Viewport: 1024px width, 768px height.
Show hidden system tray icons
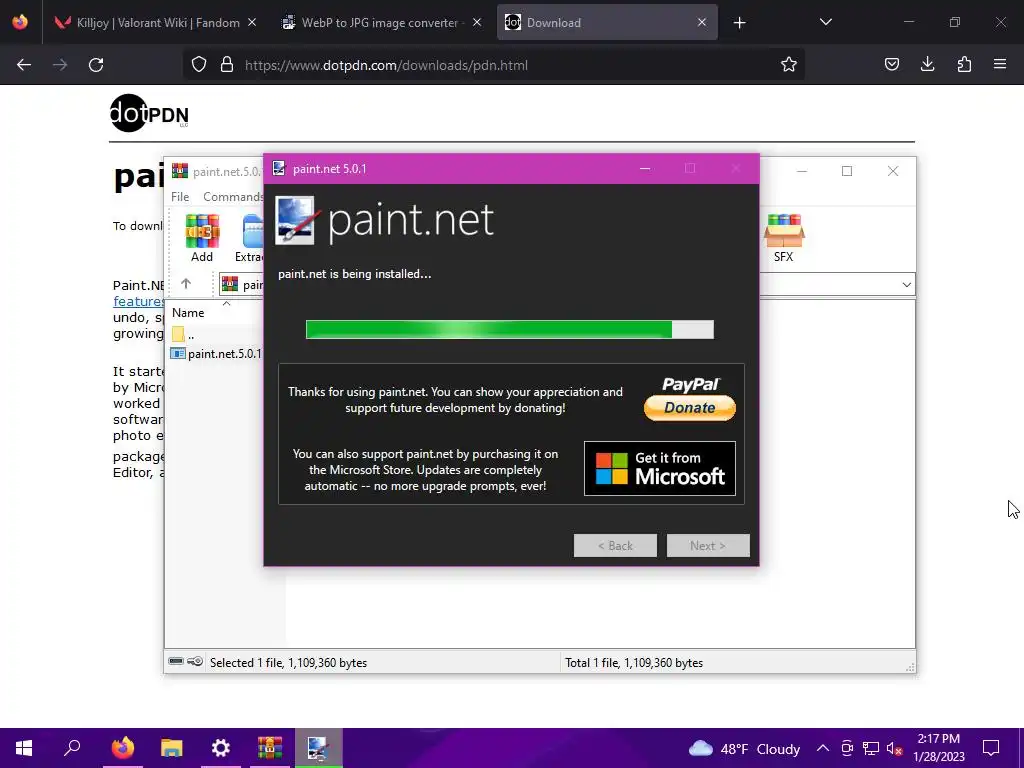pyautogui.click(x=823, y=748)
